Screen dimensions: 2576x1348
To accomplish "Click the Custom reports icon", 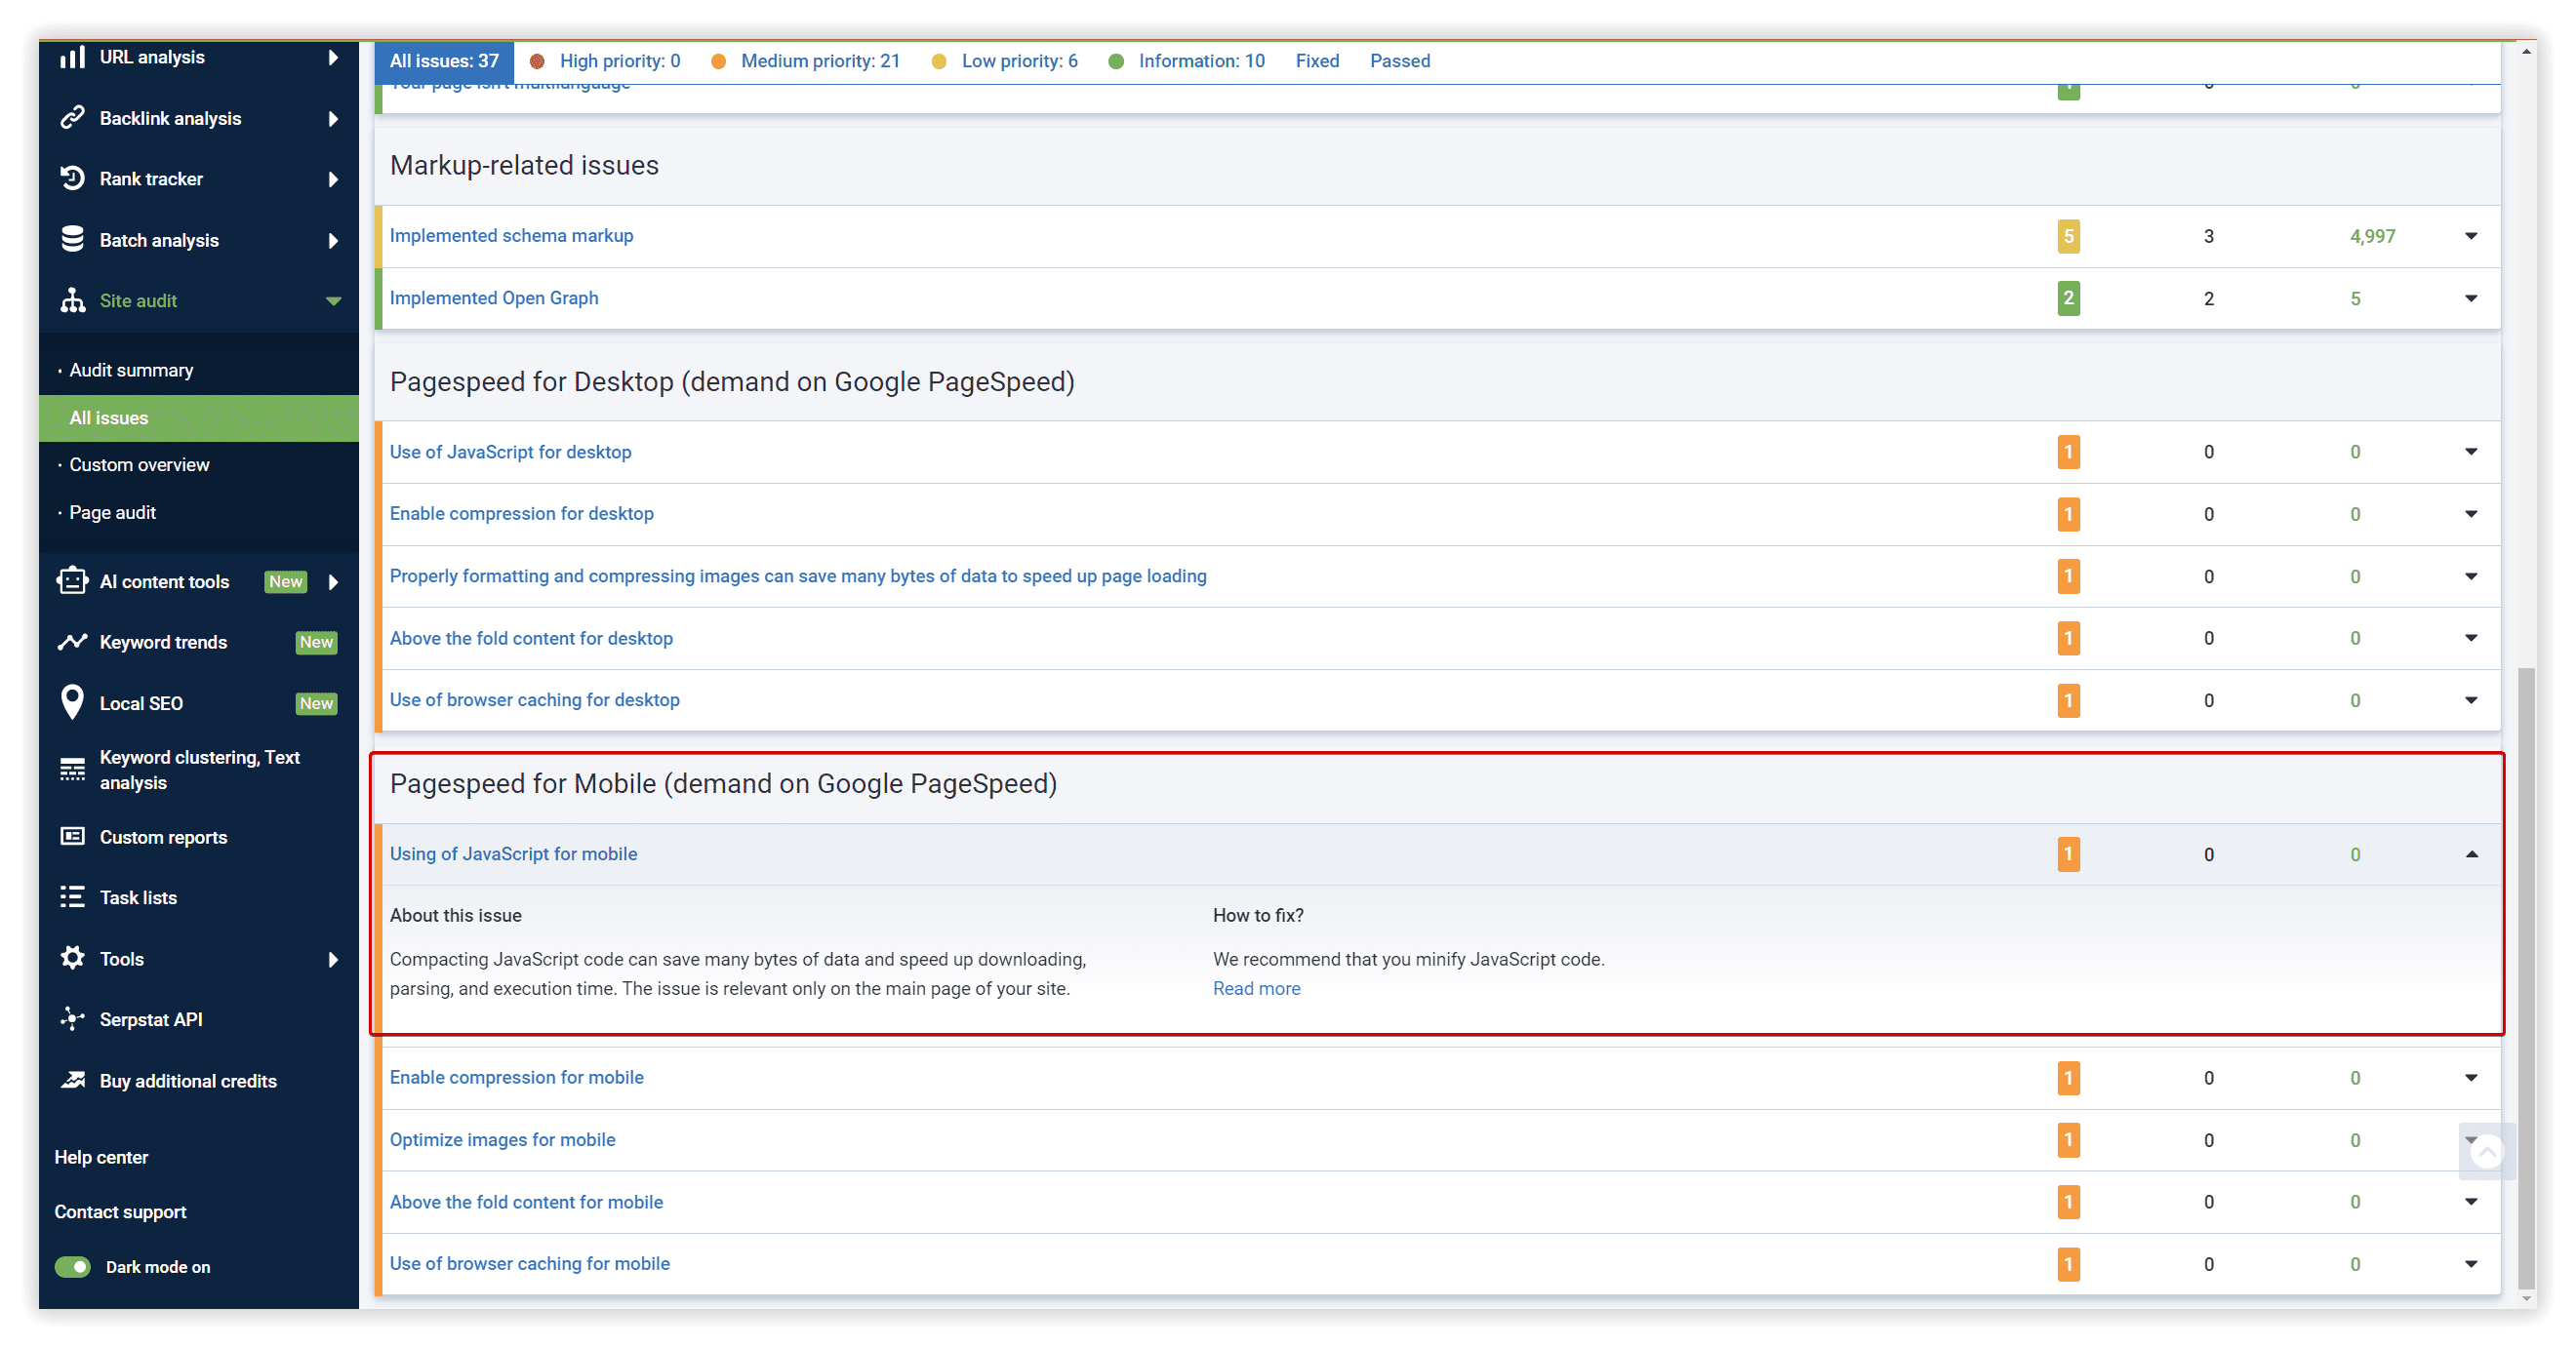I will pos(72,836).
